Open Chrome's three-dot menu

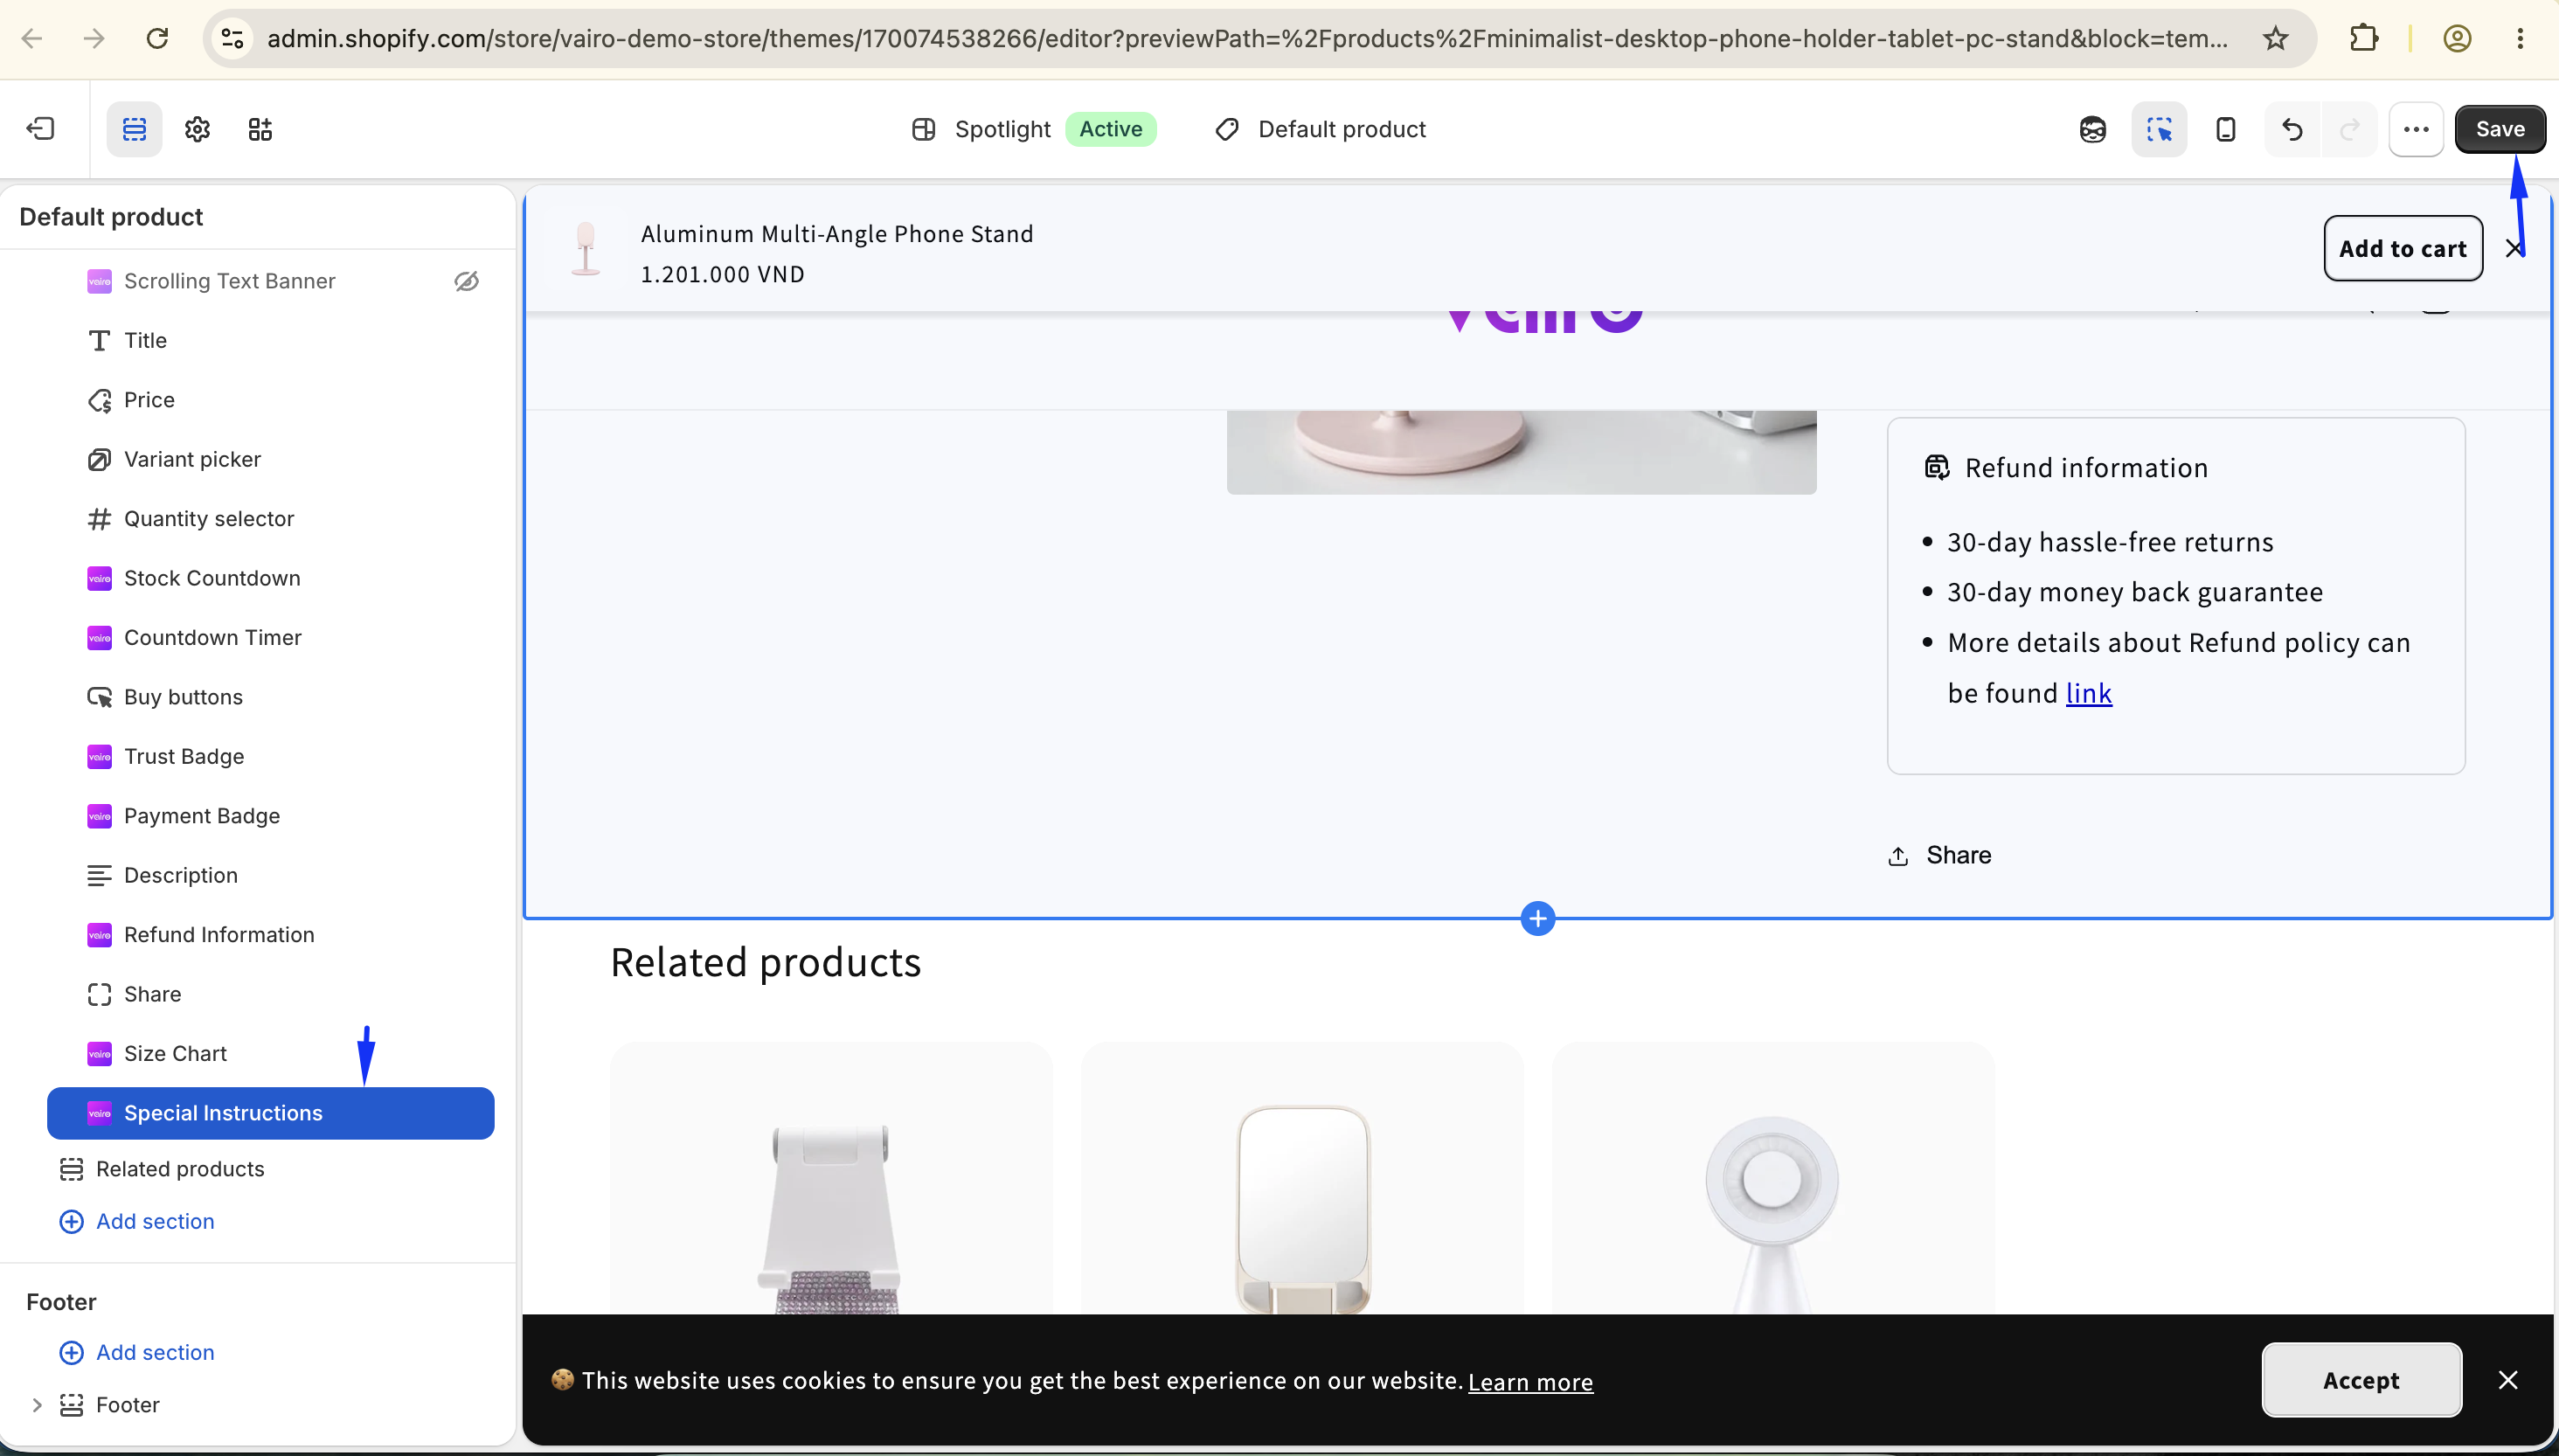2520,39
